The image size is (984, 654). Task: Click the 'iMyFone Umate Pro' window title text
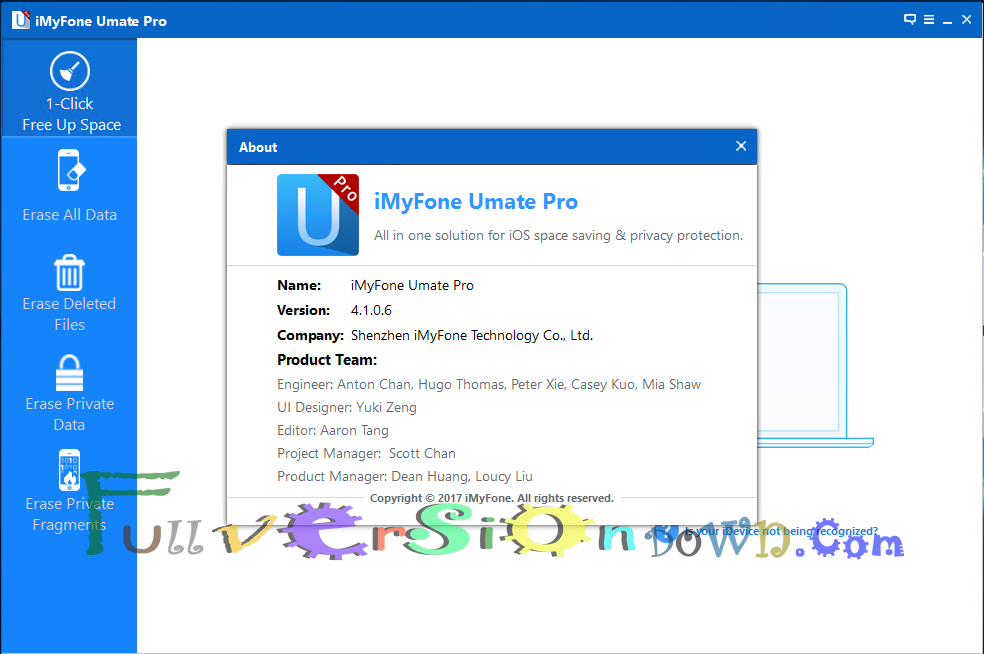pyautogui.click(x=101, y=21)
